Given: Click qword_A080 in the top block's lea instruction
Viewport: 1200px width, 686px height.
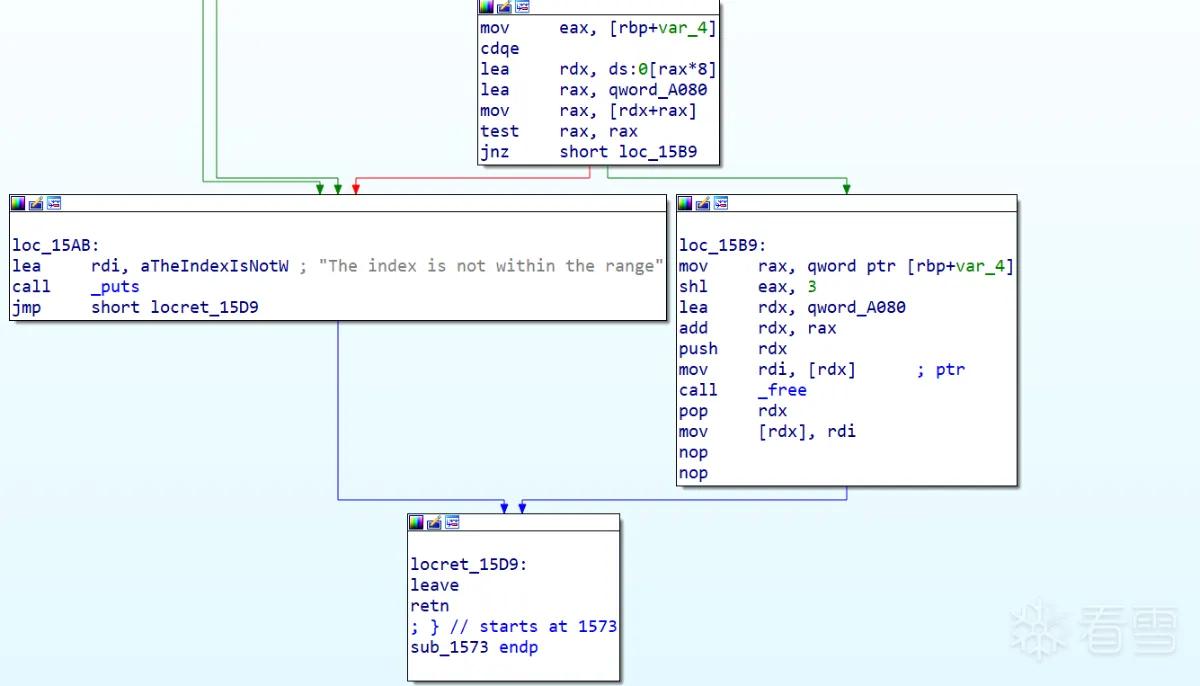Looking at the screenshot, I should click(x=658, y=90).
